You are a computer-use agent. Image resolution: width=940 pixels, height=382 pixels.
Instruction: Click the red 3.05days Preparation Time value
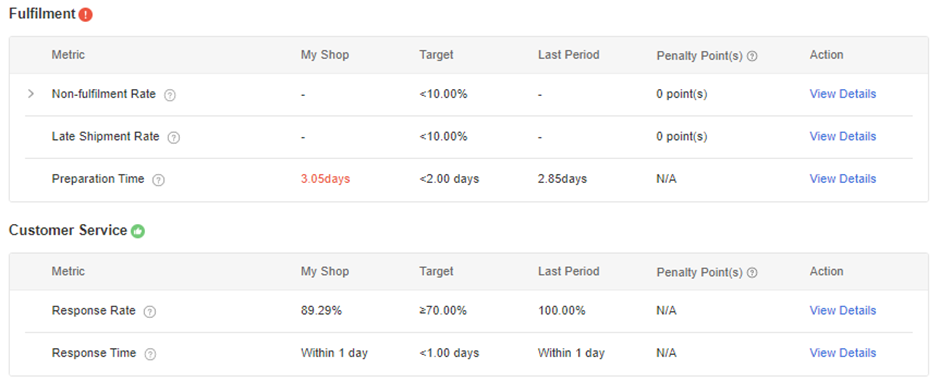[x=326, y=179]
